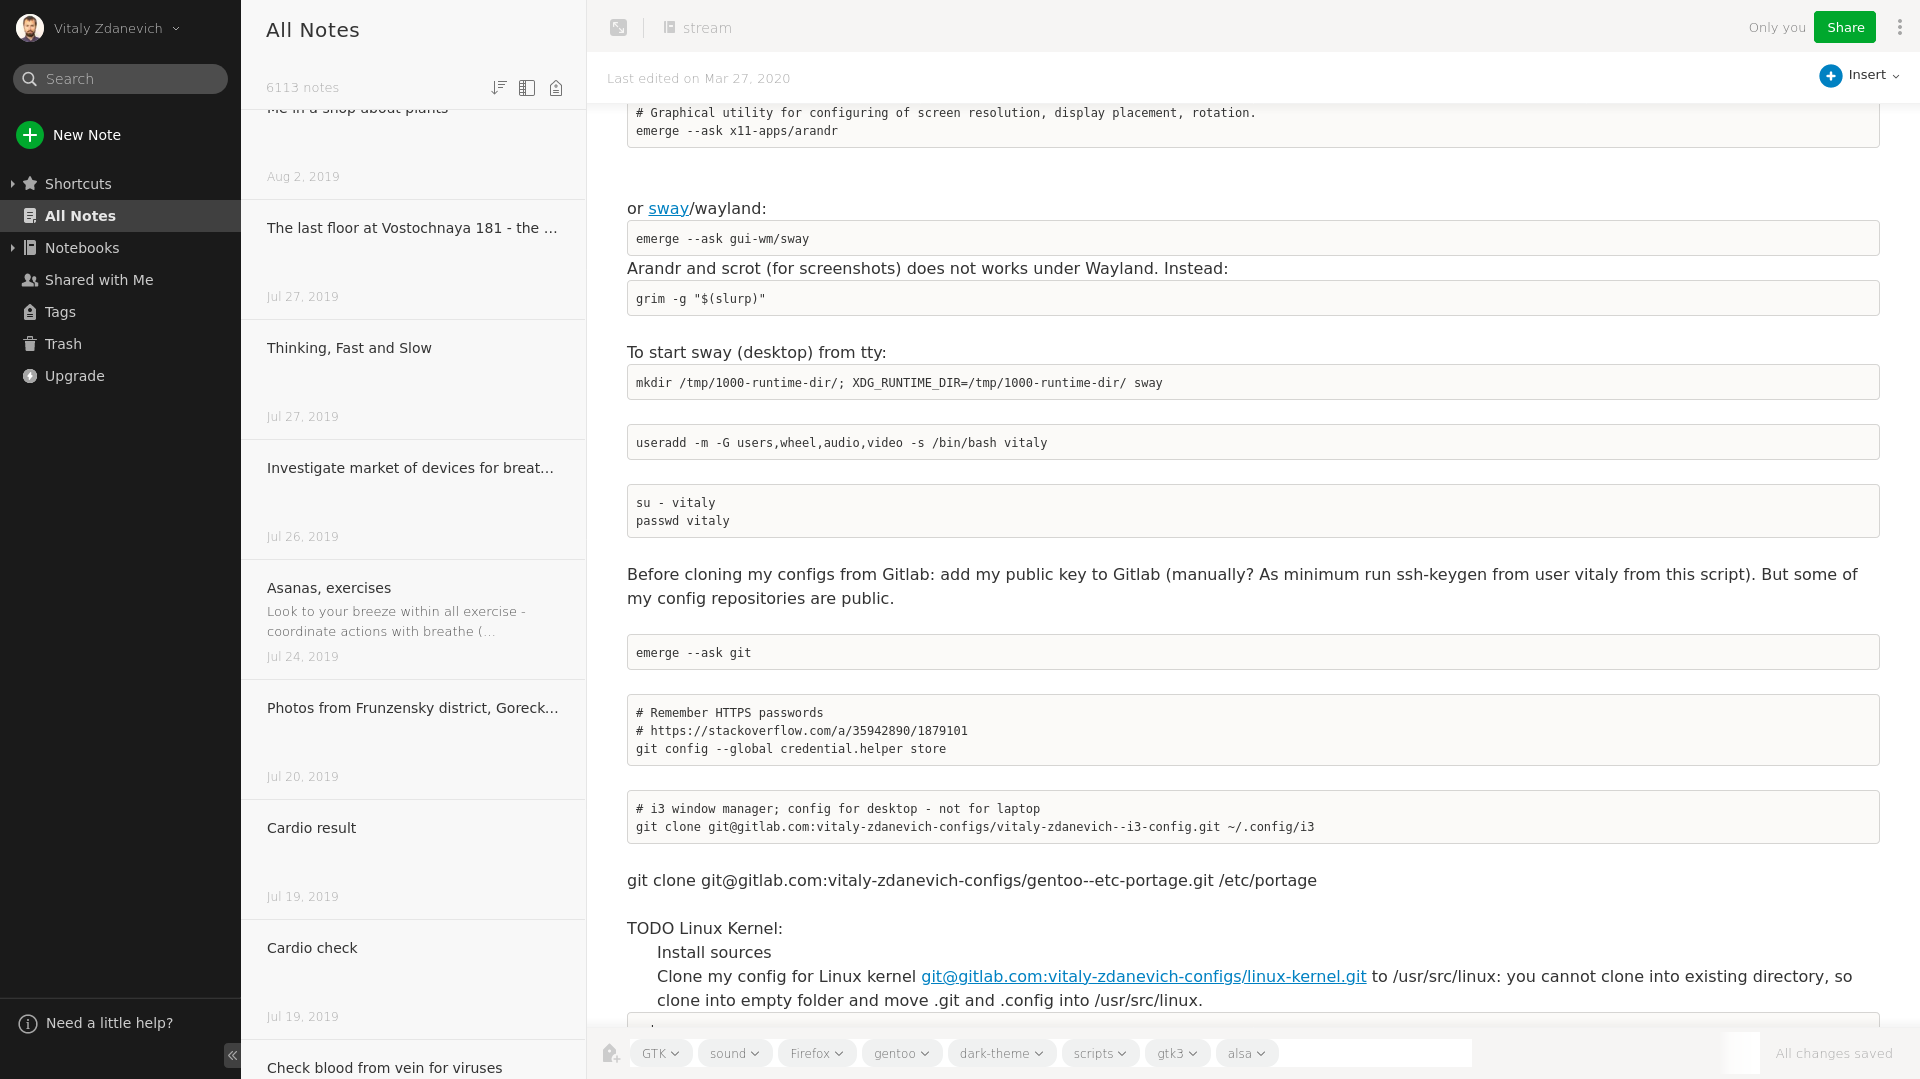Click the stream notebook icon
Image resolution: width=1920 pixels, height=1079 pixels.
(x=670, y=28)
